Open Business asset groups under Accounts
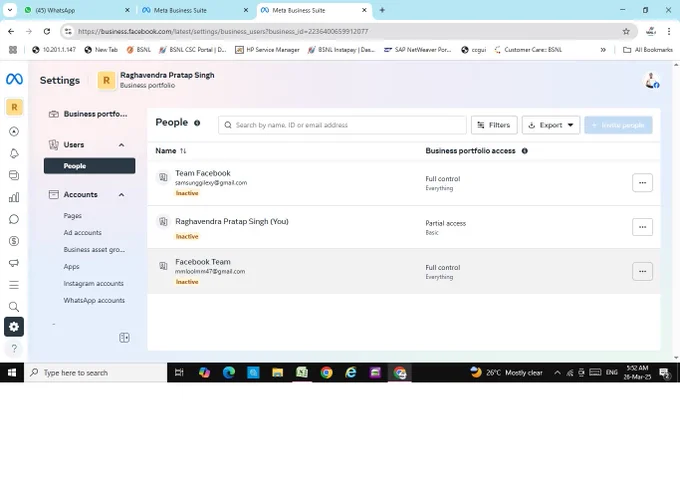Screen dimensions: 680x495 point(94,249)
